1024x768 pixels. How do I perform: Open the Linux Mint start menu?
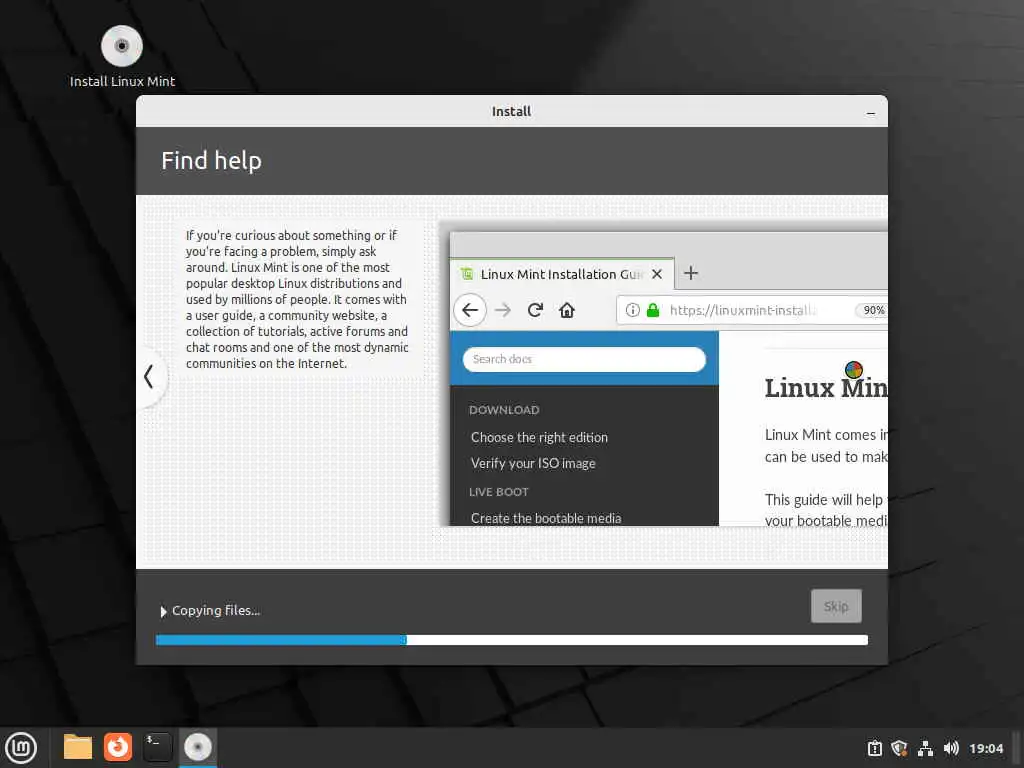coord(22,748)
